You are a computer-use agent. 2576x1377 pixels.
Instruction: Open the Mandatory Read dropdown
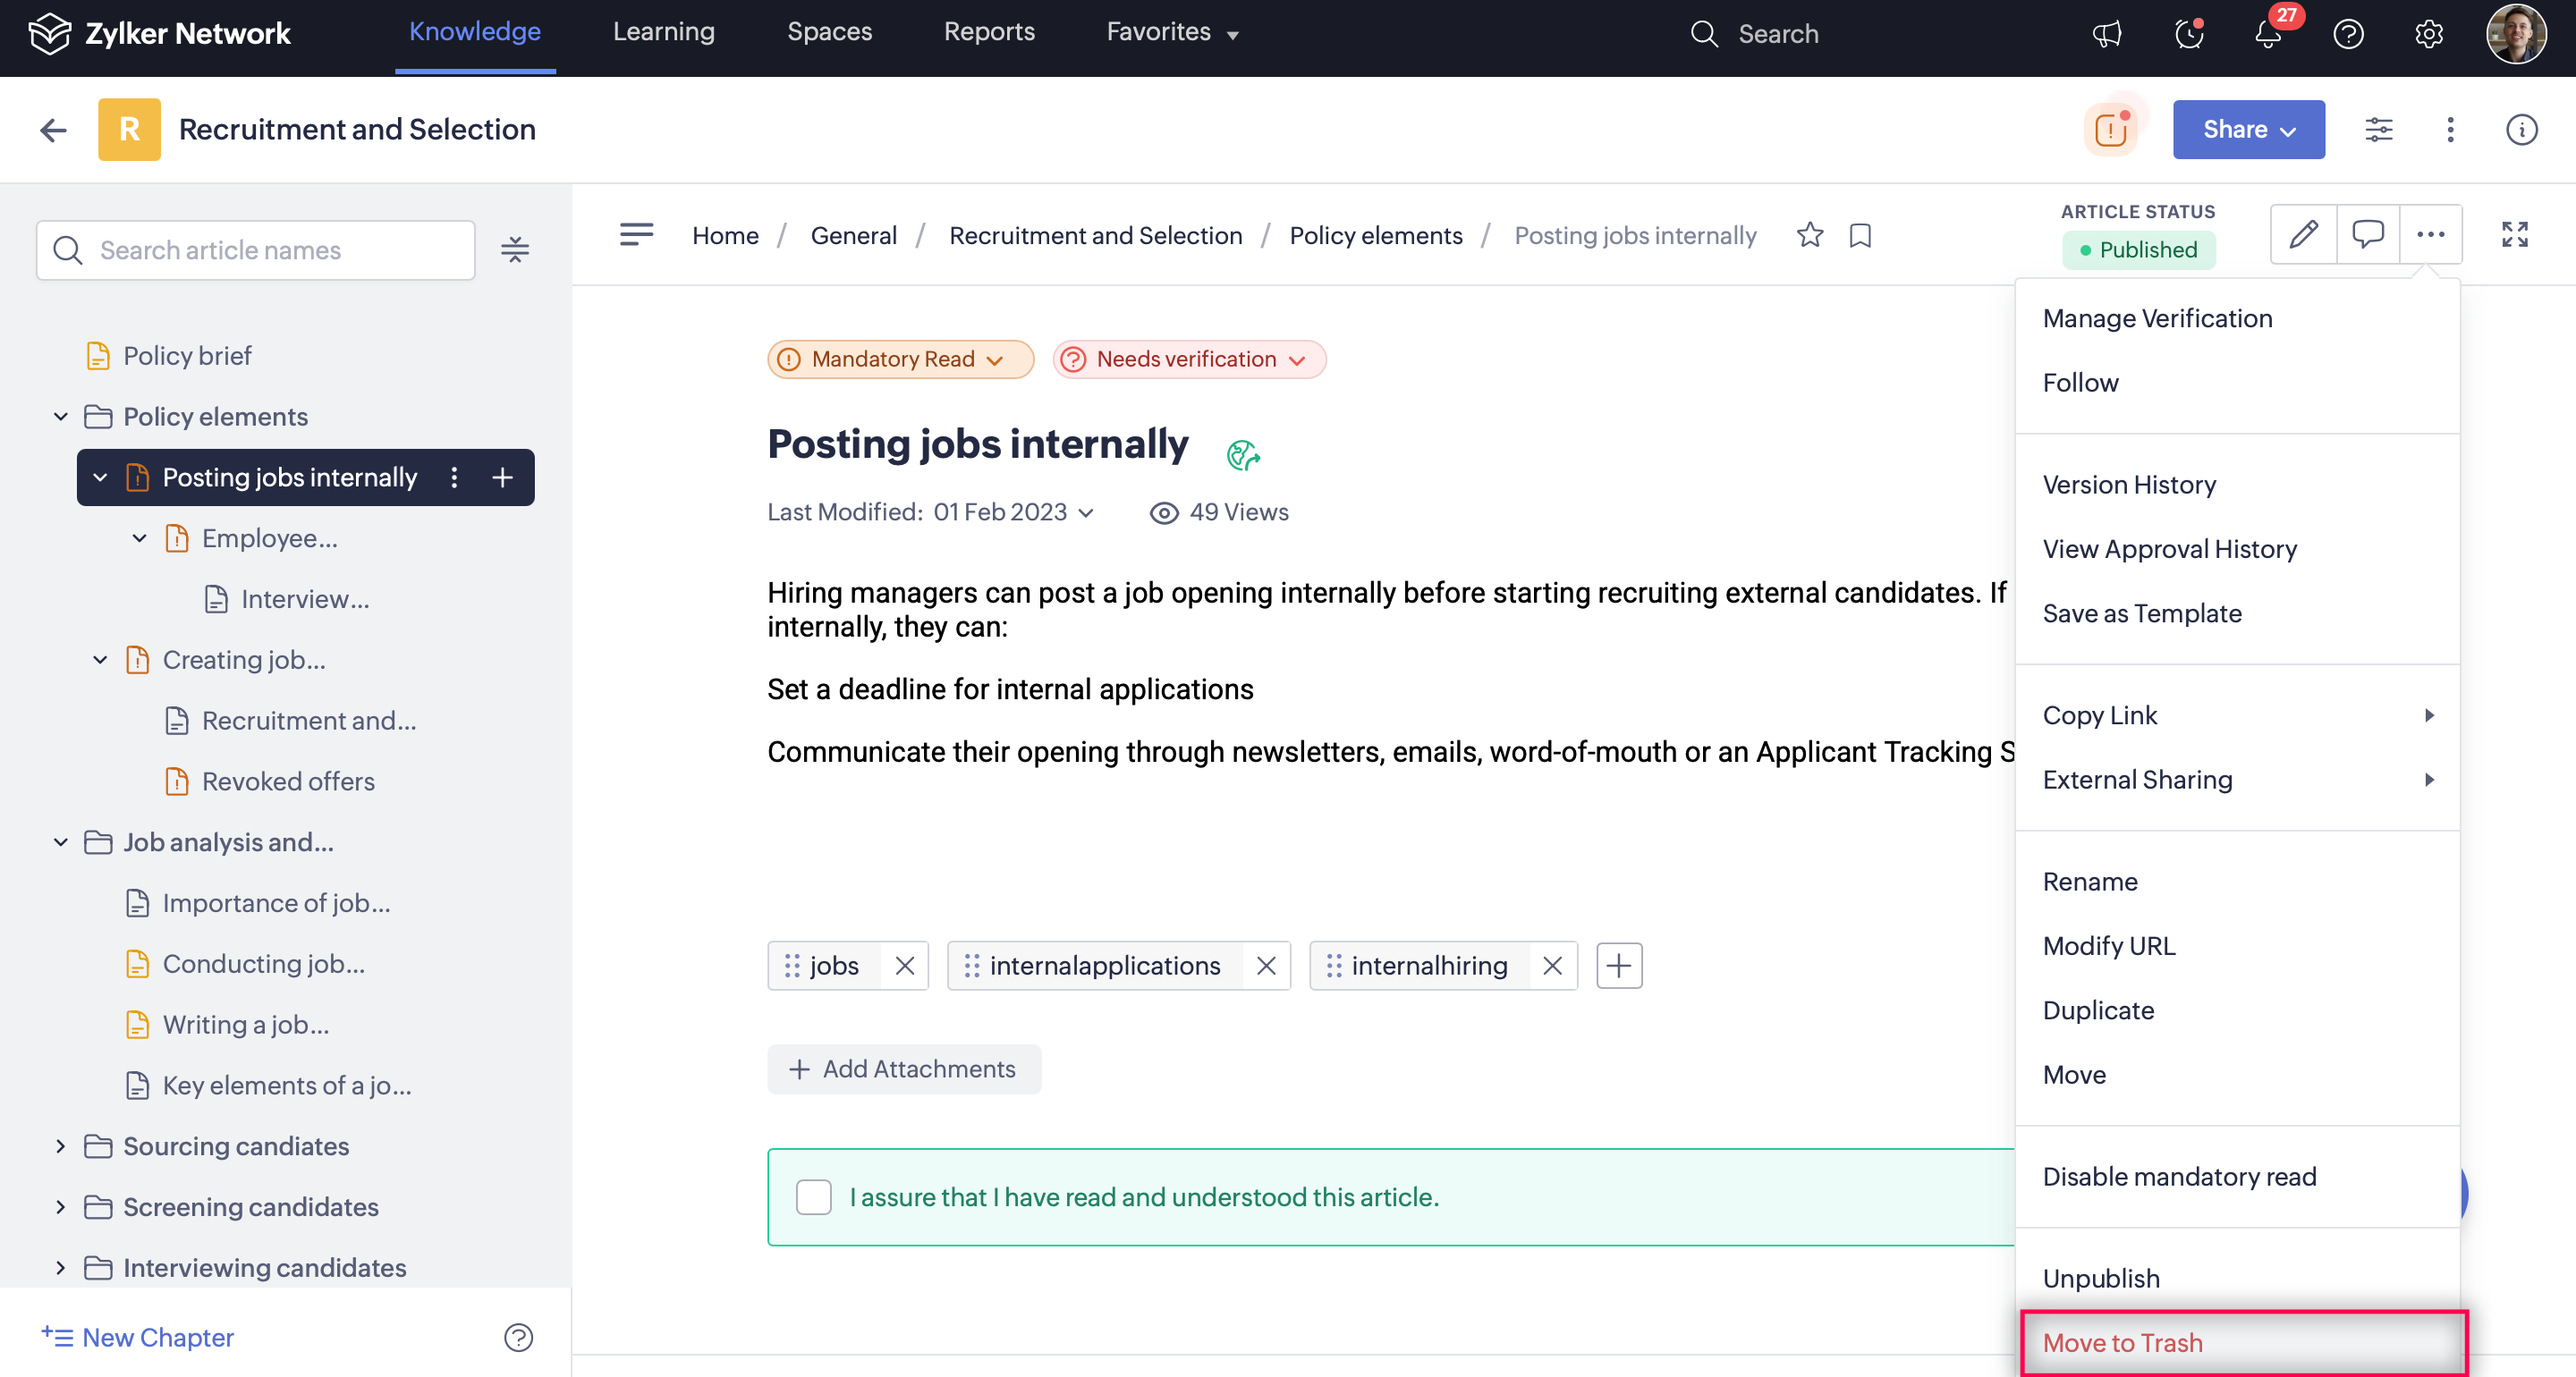point(900,359)
